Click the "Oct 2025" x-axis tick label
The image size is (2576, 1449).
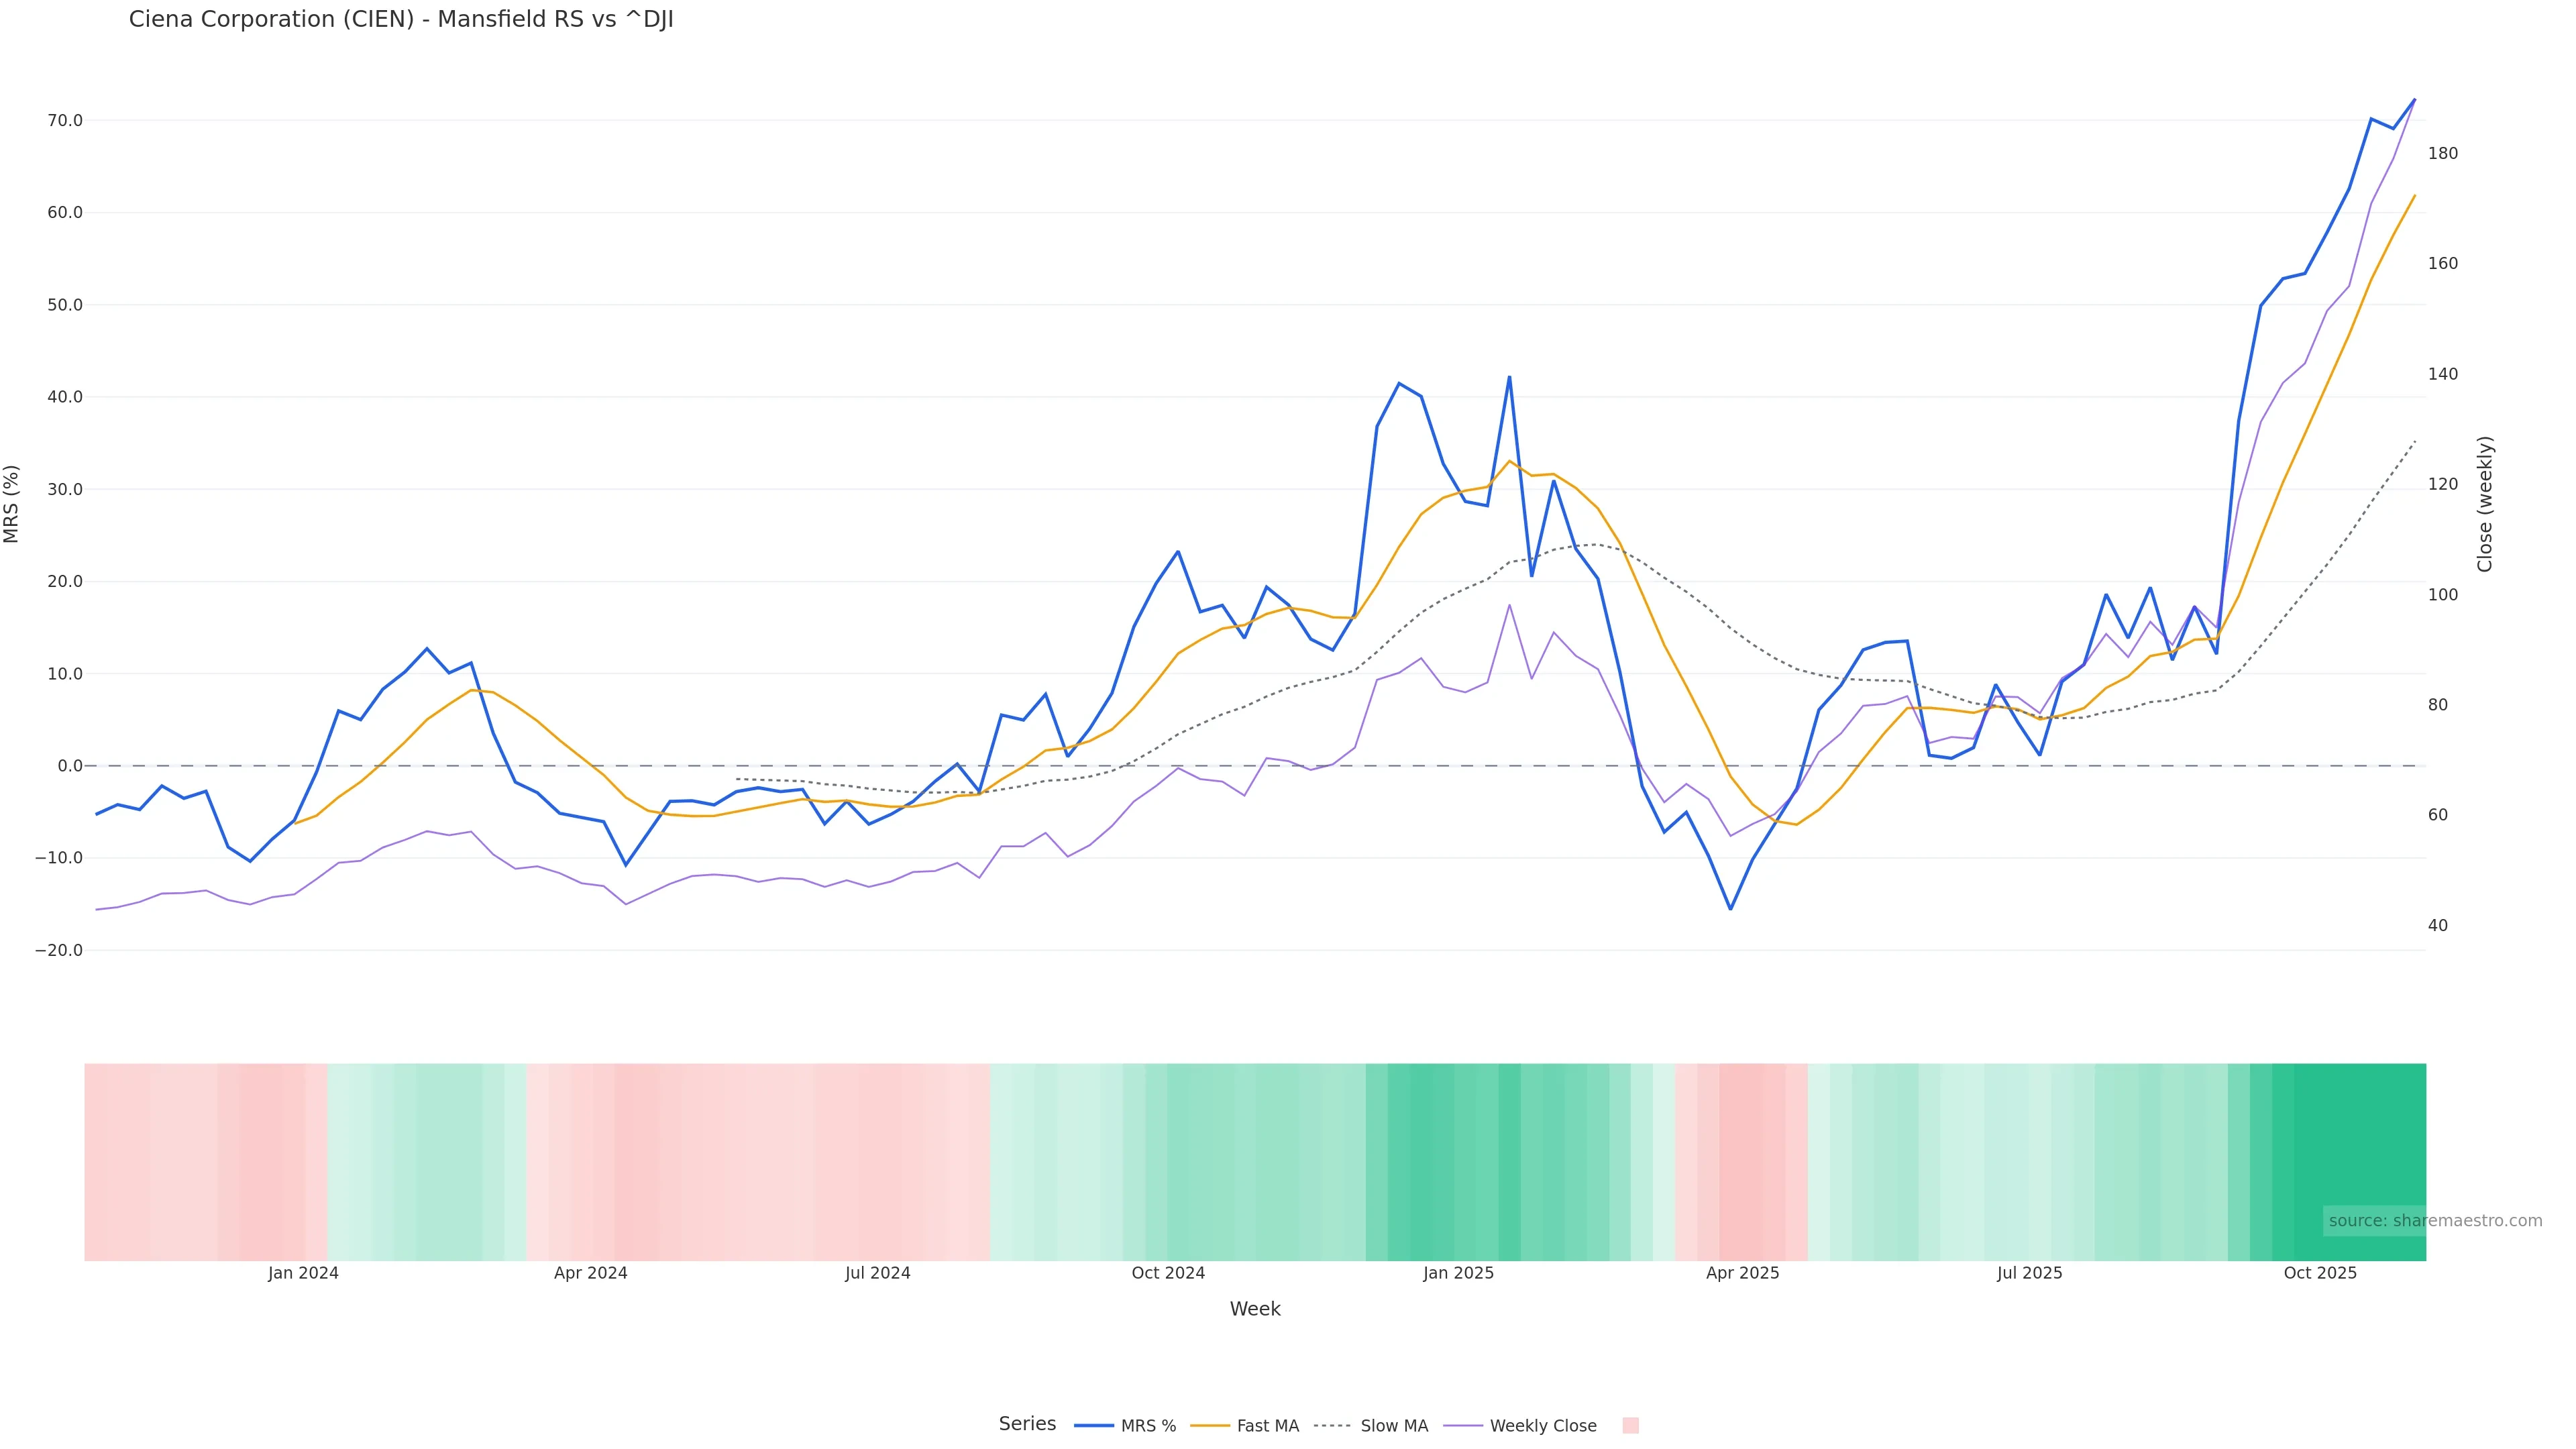2320,1273
